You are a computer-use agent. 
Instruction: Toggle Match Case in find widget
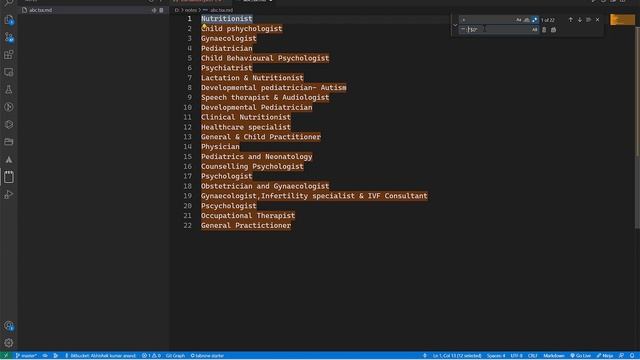(518, 20)
